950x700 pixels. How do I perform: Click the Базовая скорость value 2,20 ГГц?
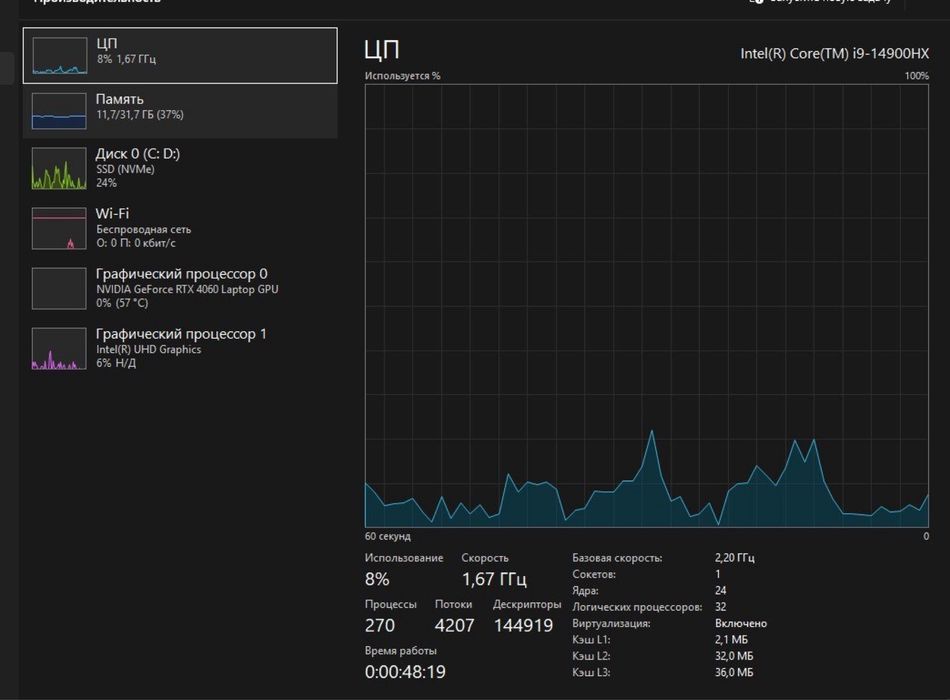(x=734, y=558)
